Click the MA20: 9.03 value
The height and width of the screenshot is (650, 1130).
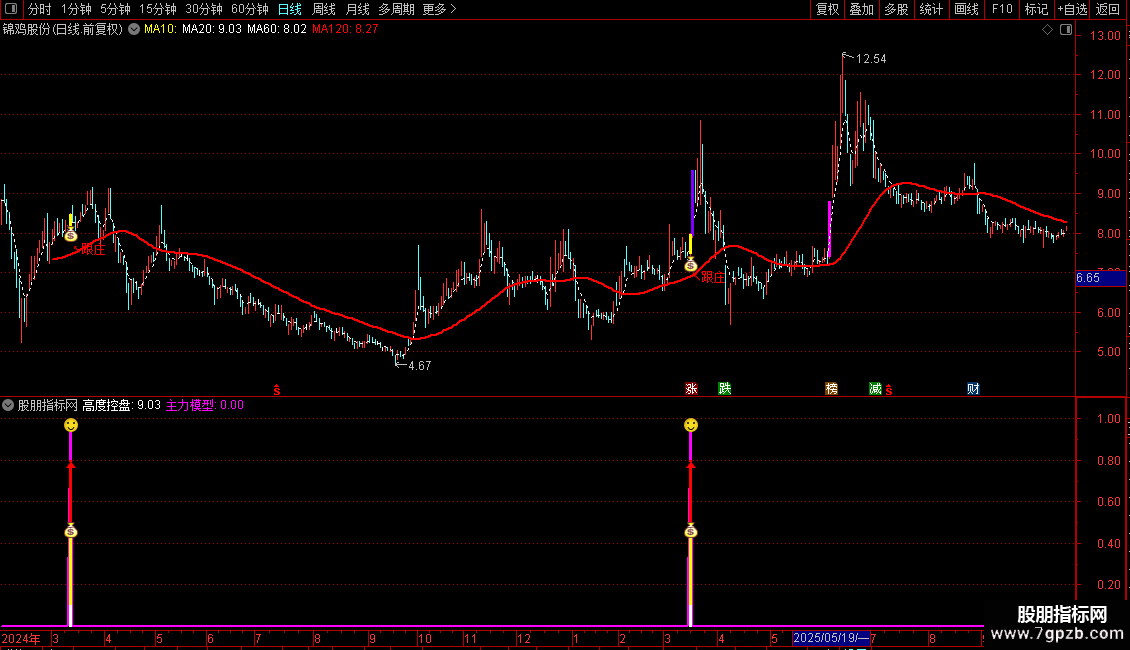tap(212, 29)
